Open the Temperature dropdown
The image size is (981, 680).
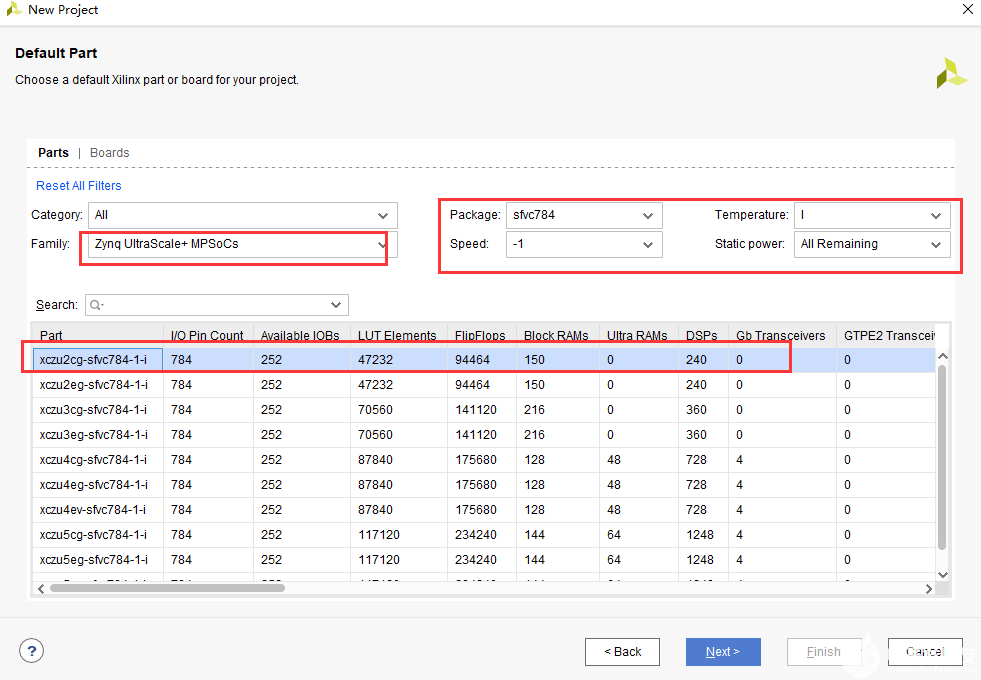pyautogui.click(x=871, y=215)
